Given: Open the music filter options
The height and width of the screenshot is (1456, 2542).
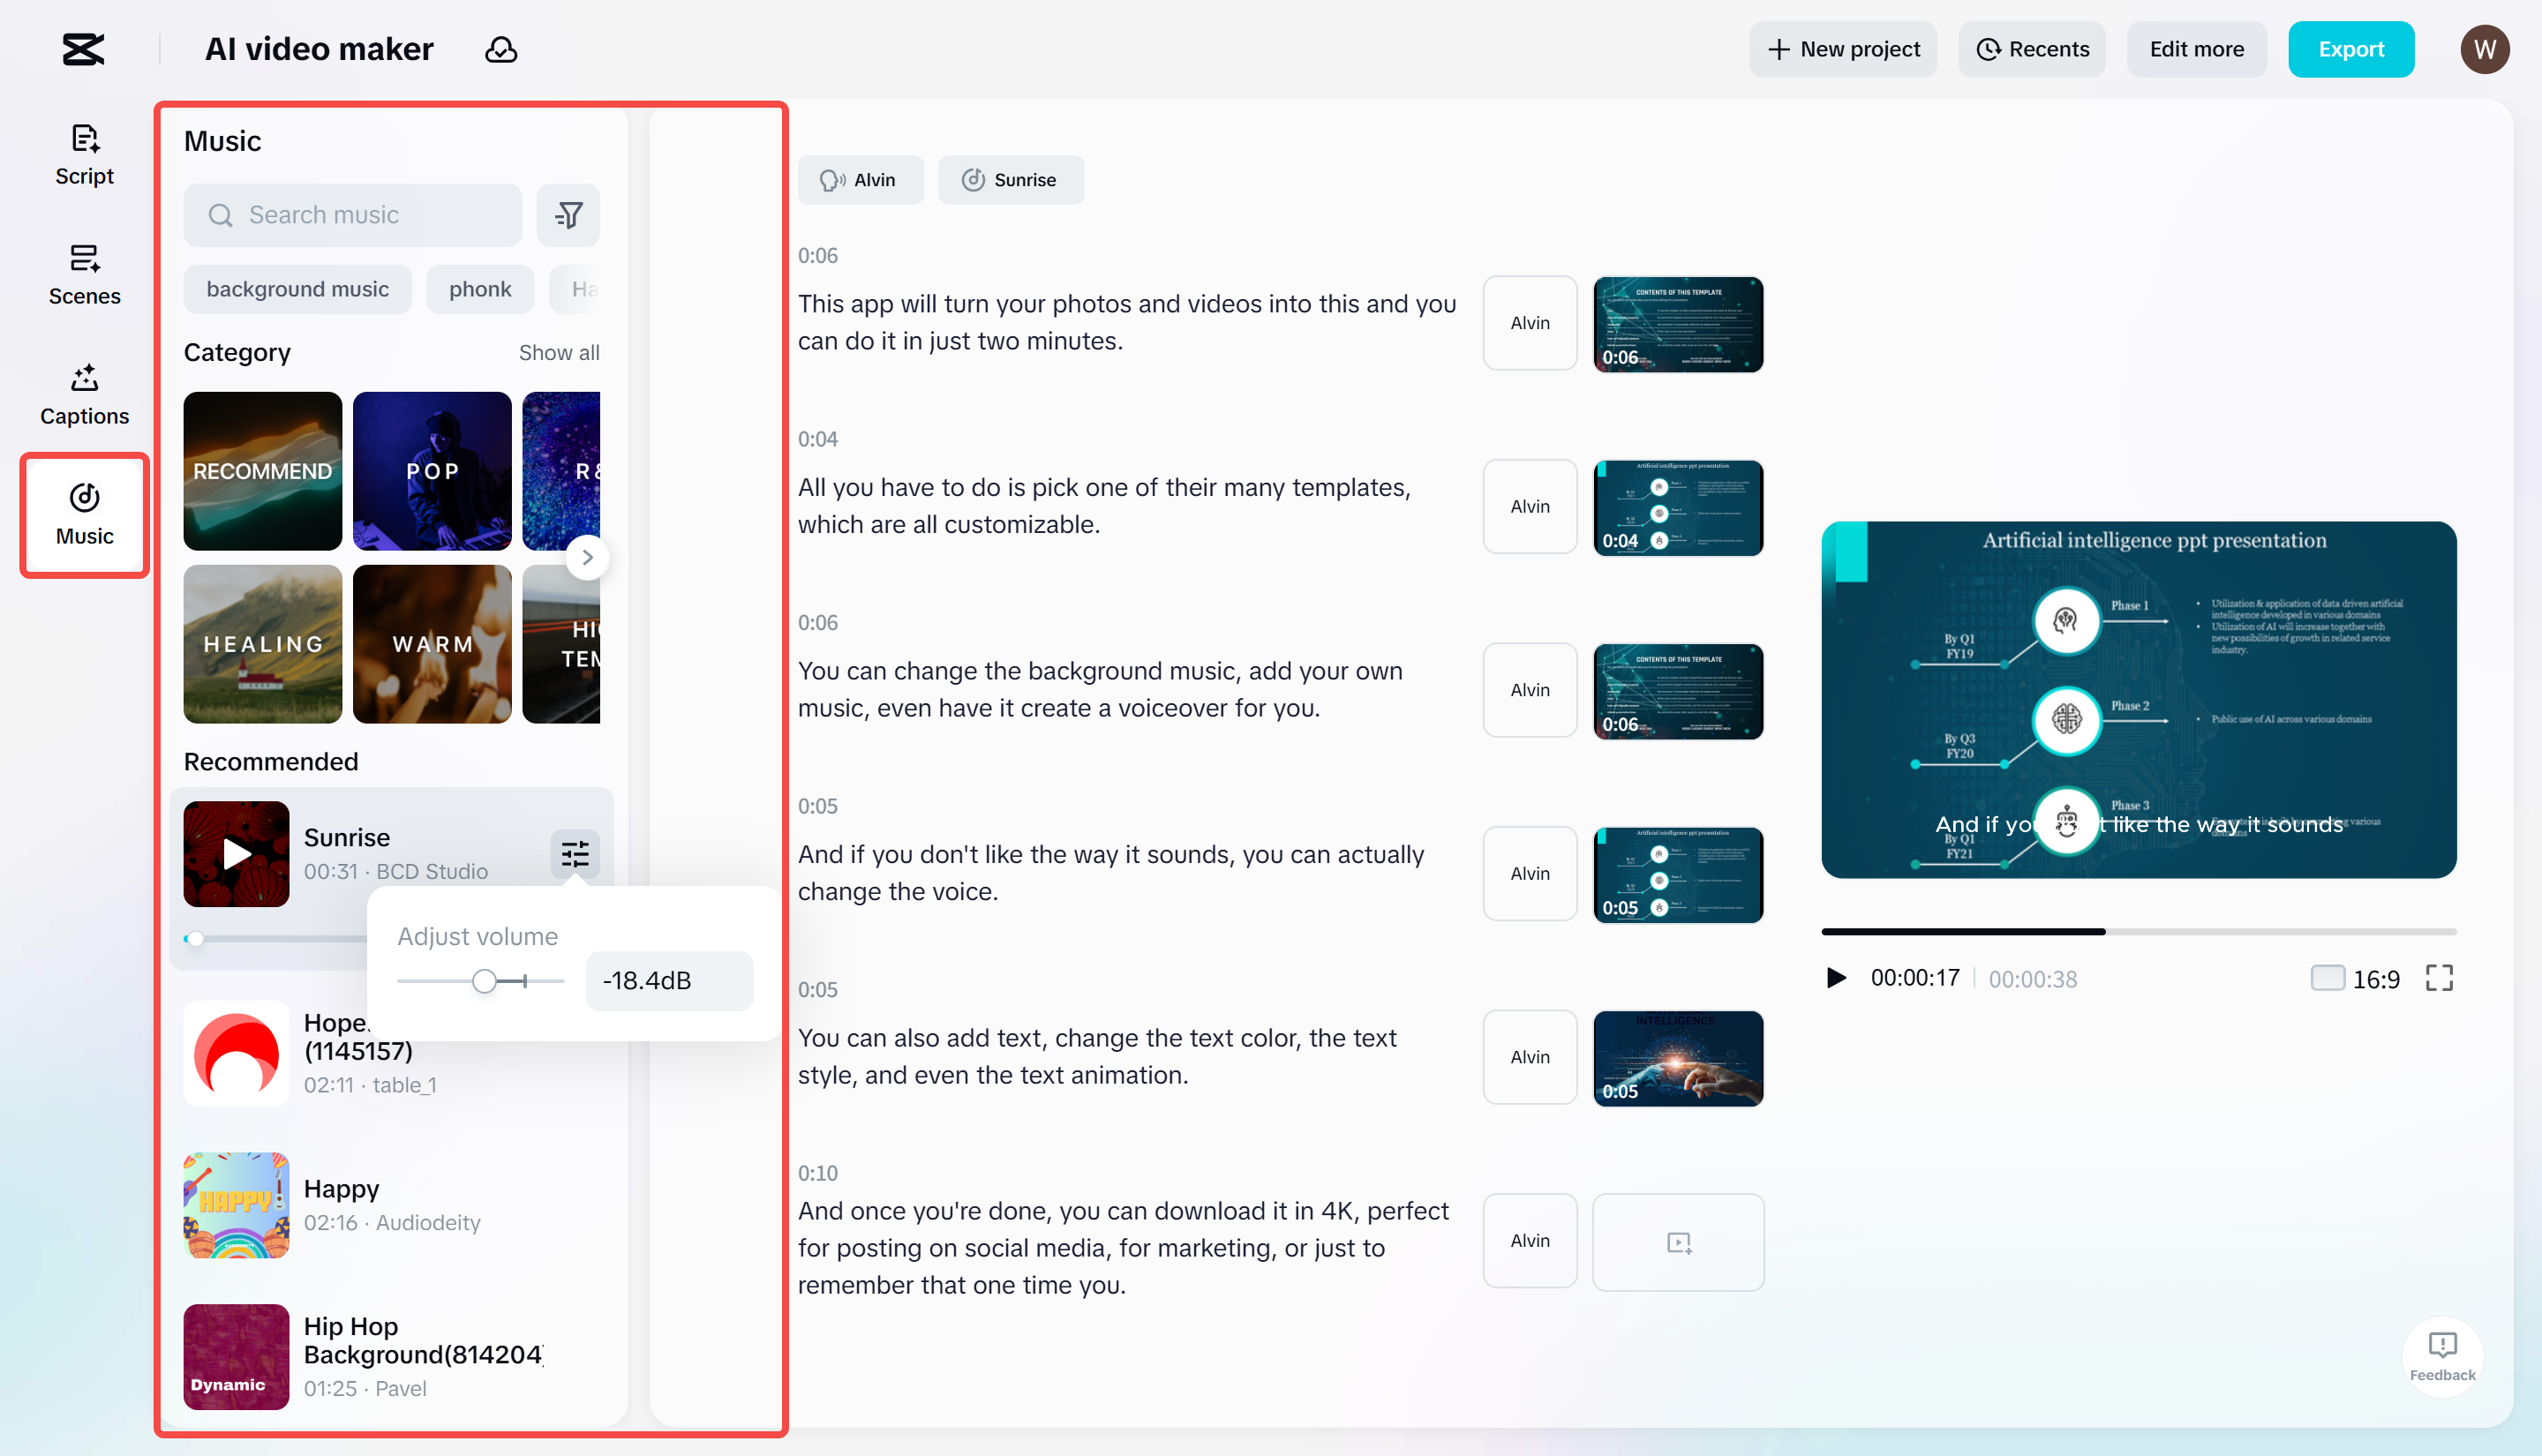Looking at the screenshot, I should click(568, 214).
